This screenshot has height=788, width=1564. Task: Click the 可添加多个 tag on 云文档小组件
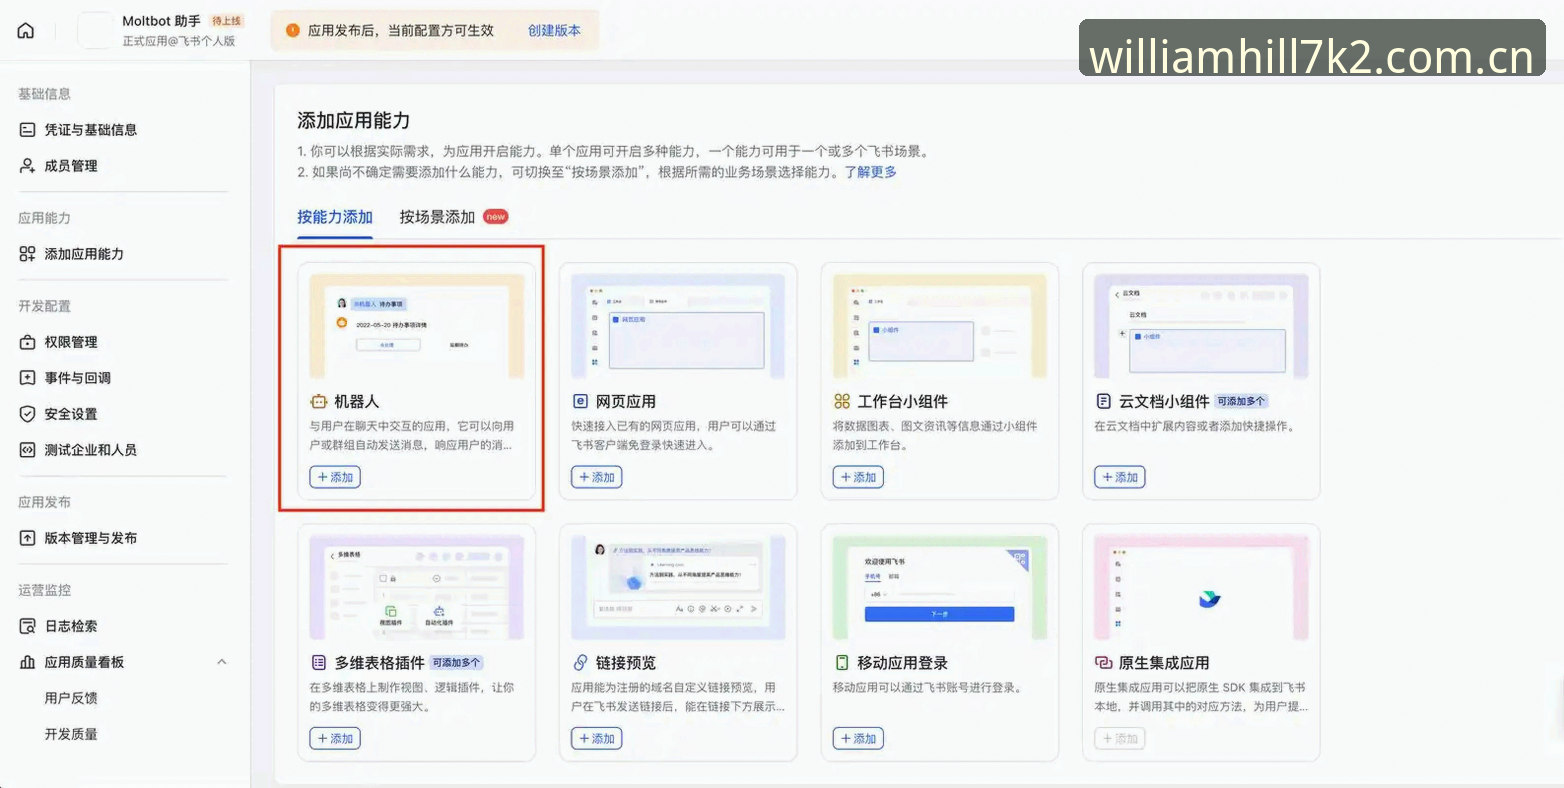(1241, 401)
